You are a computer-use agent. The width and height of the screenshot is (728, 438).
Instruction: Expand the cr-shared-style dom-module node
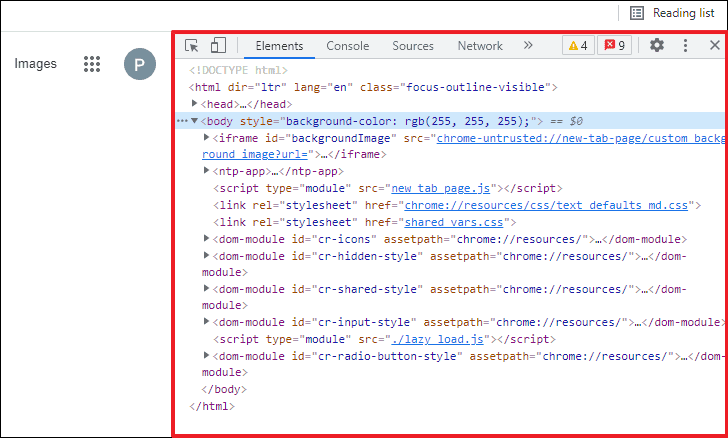[x=207, y=288]
